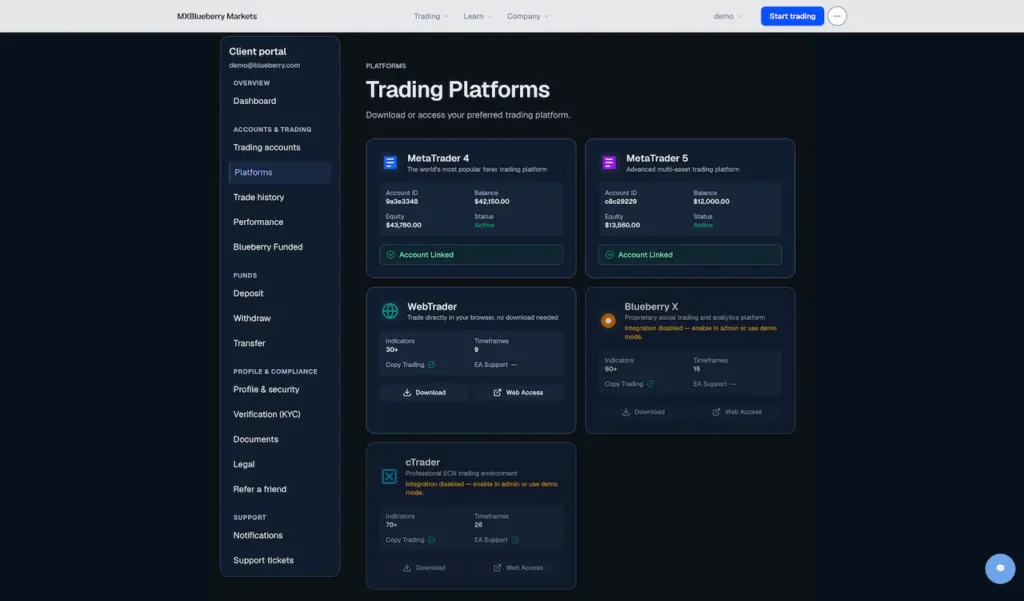Click the MetaTrader 4 Active status
This screenshot has width=1024, height=601.
coord(484,225)
